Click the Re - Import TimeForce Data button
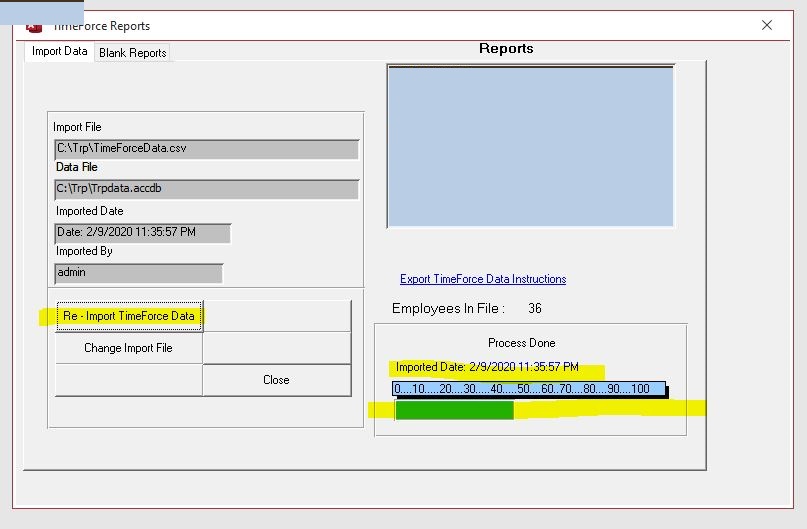This screenshot has width=807, height=529. click(129, 316)
